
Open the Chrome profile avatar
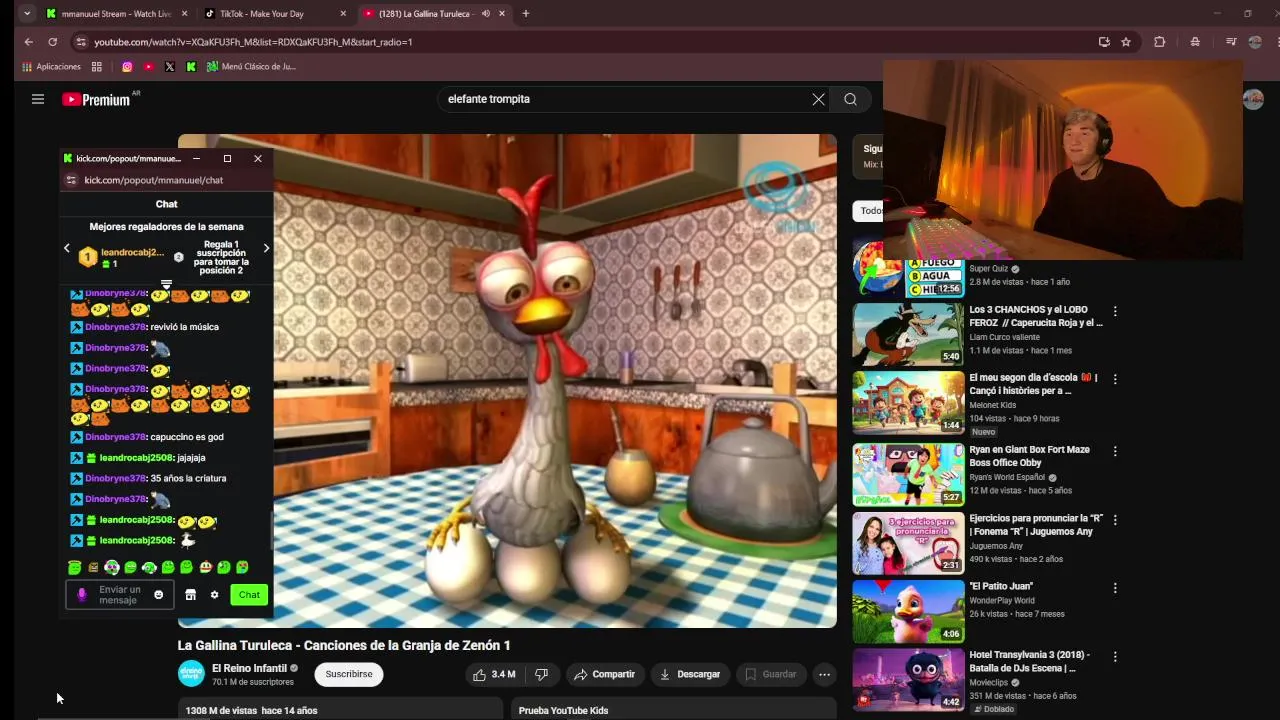(x=1255, y=42)
